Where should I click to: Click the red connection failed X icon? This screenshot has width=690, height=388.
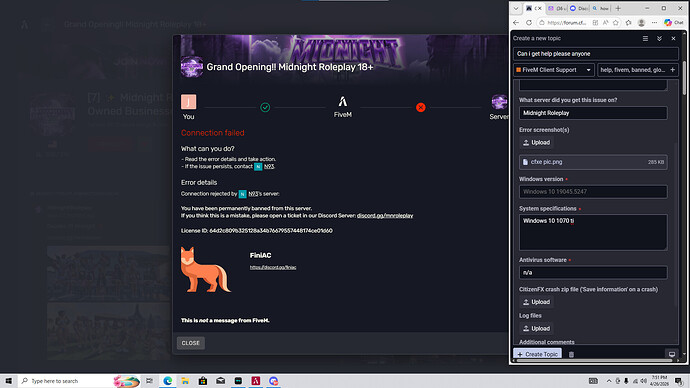[x=421, y=107]
